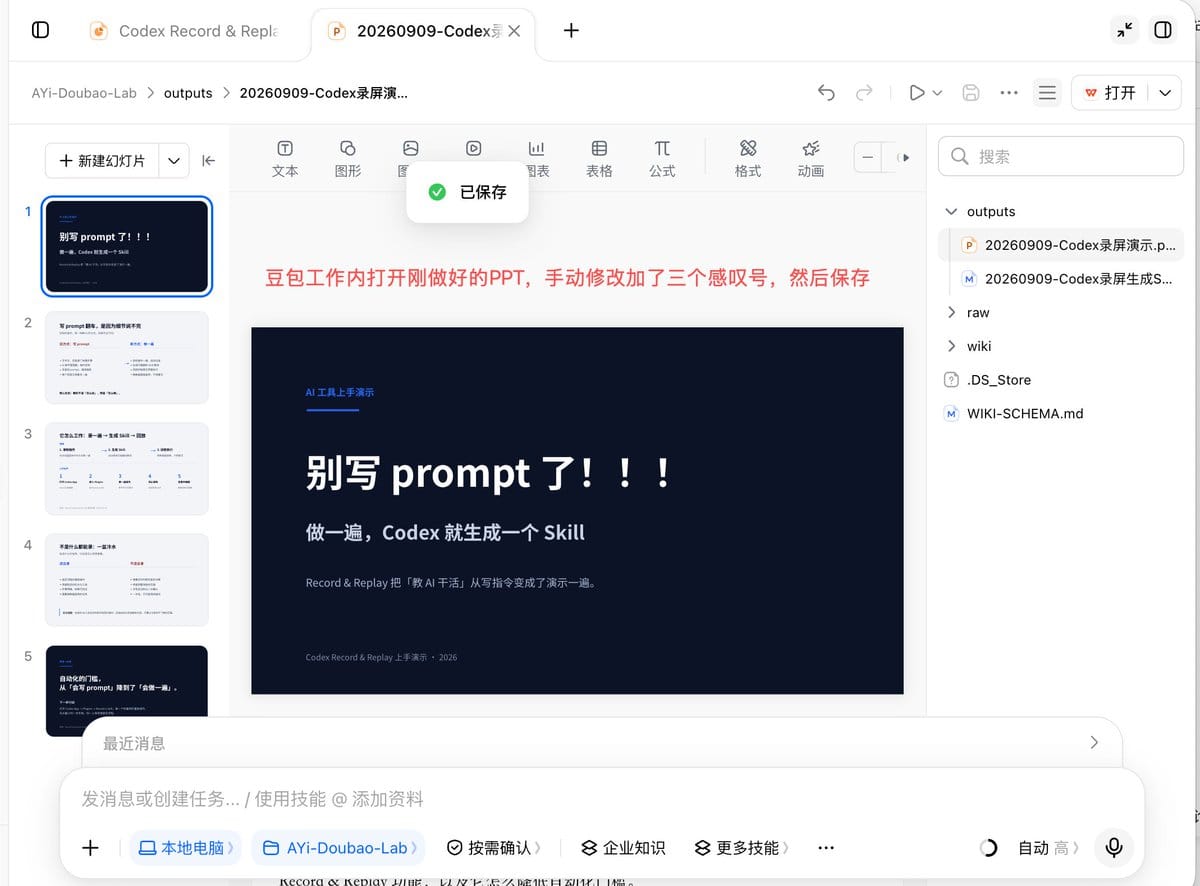Select slide 3 thumbnail
Screen dimensions: 1200x886
[x=127, y=469]
